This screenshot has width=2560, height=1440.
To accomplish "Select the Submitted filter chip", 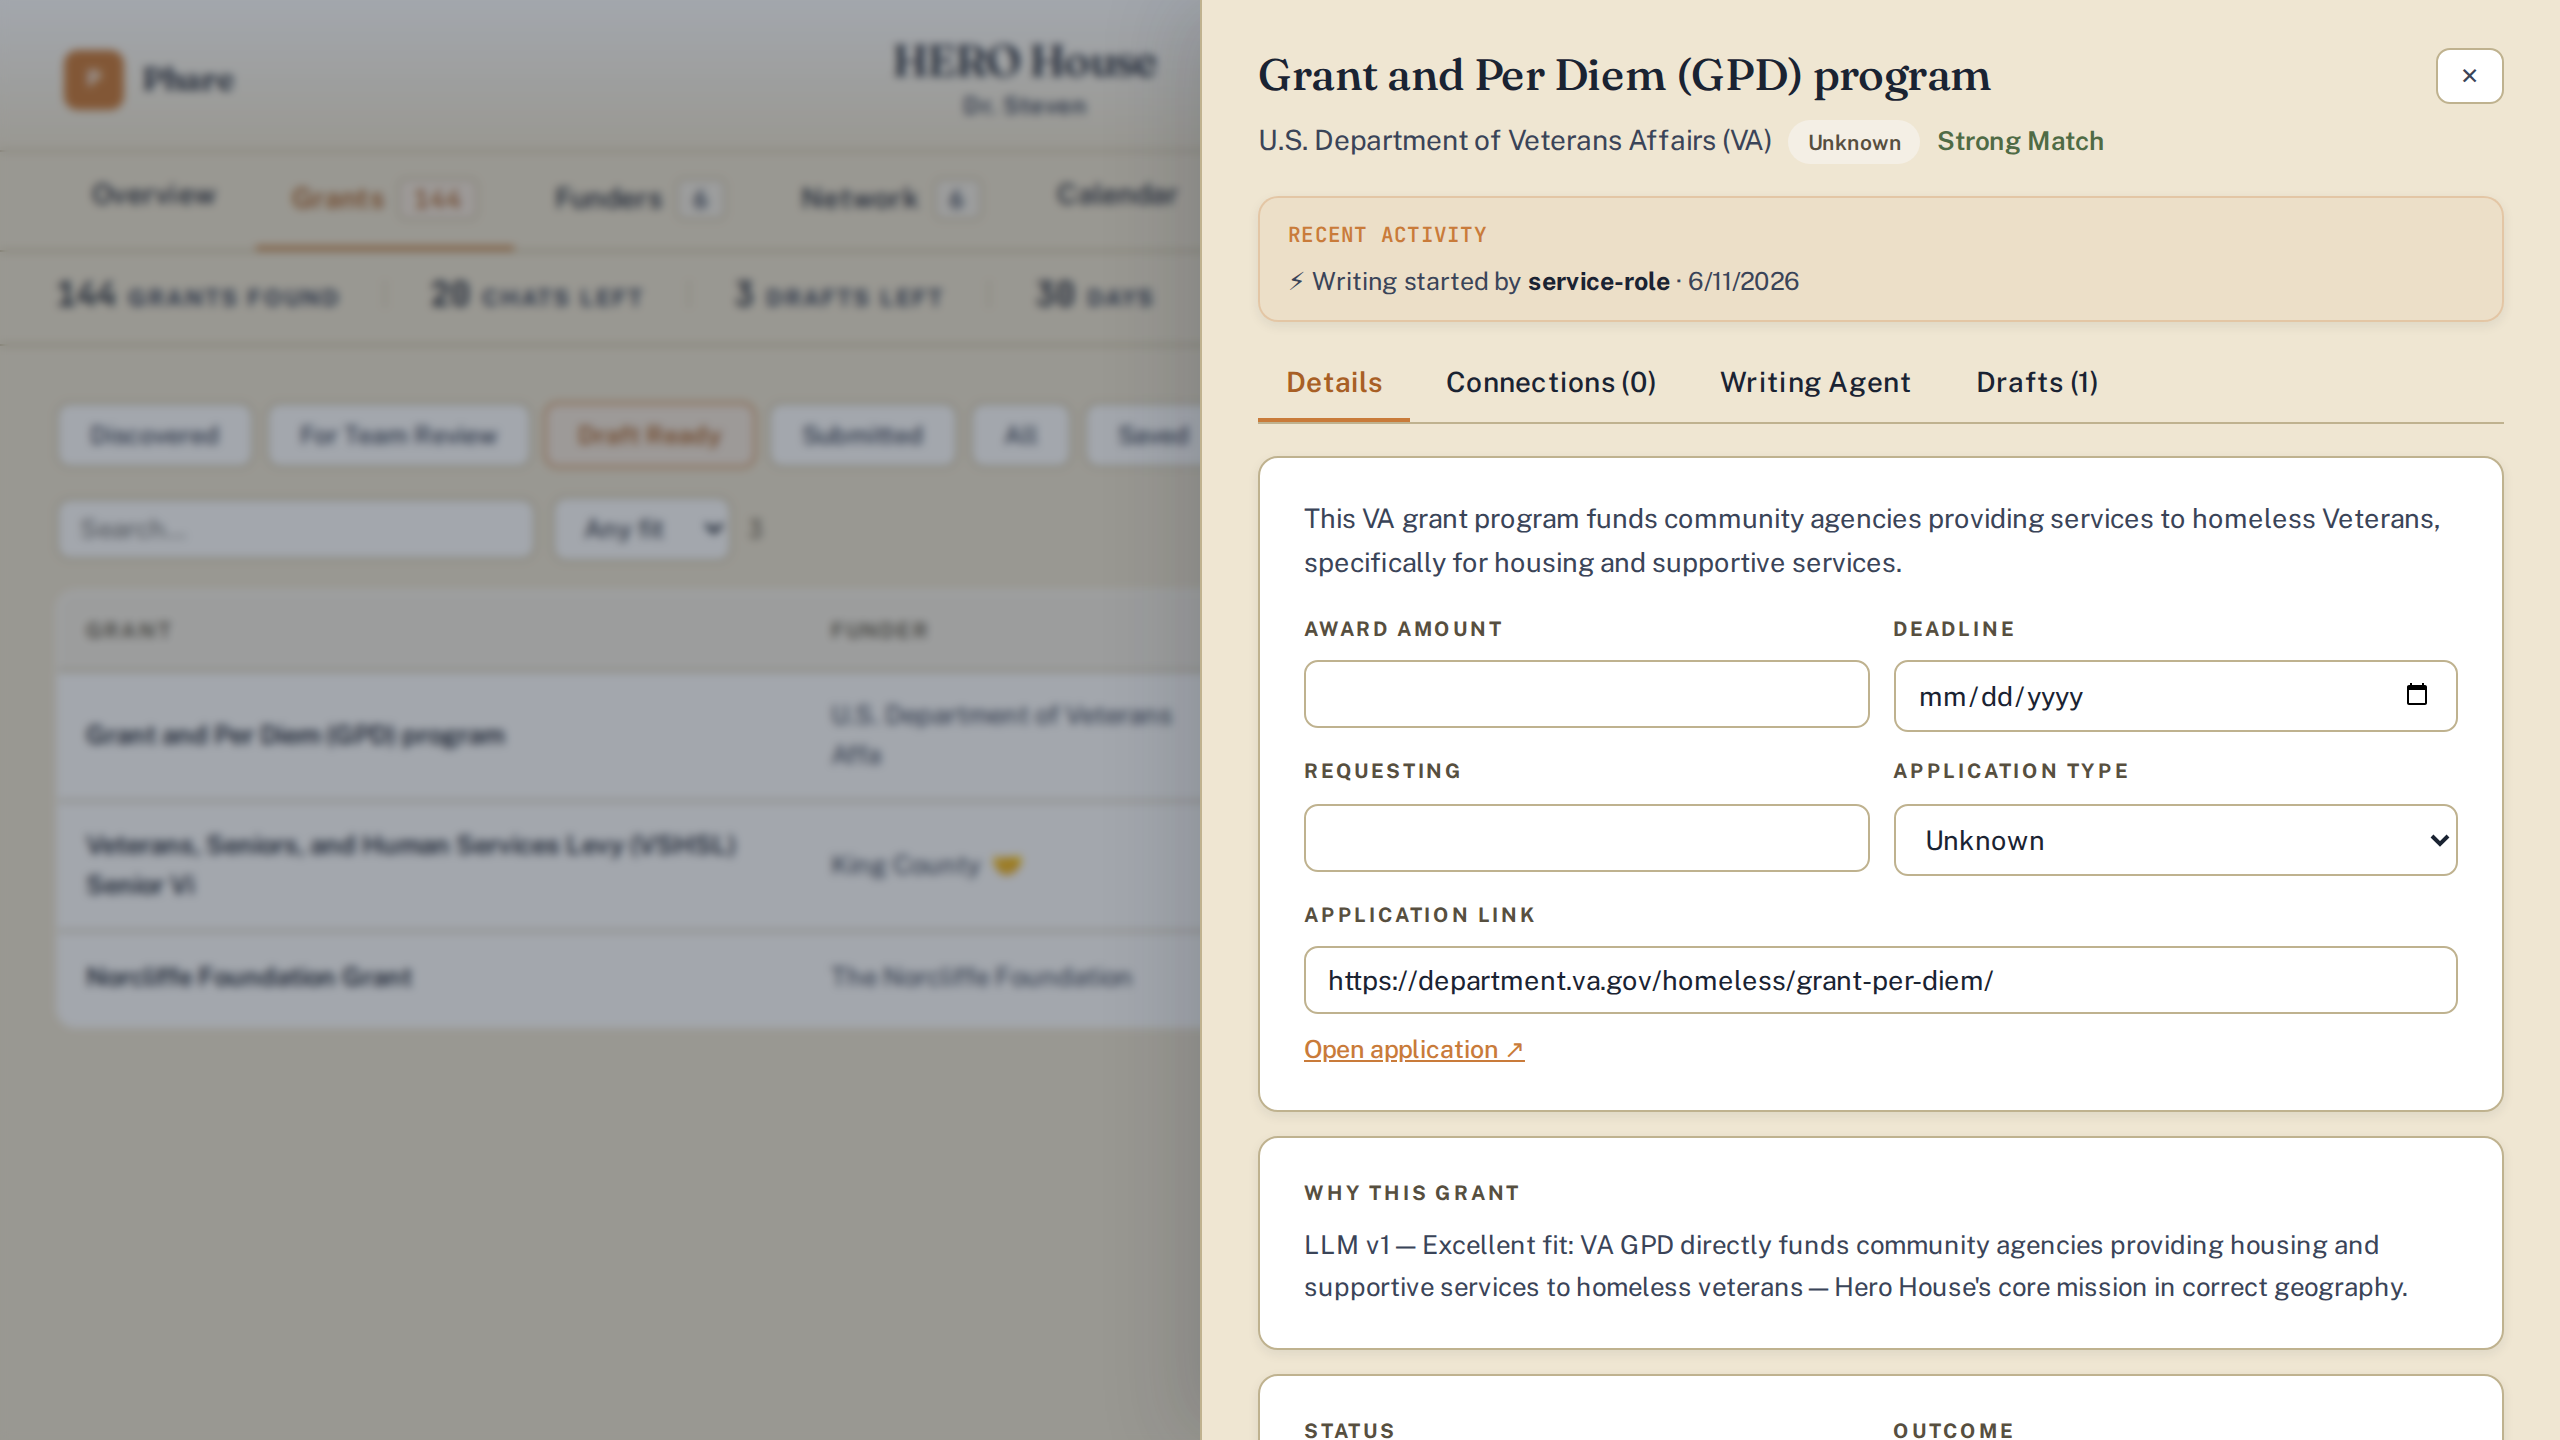I will 863,435.
